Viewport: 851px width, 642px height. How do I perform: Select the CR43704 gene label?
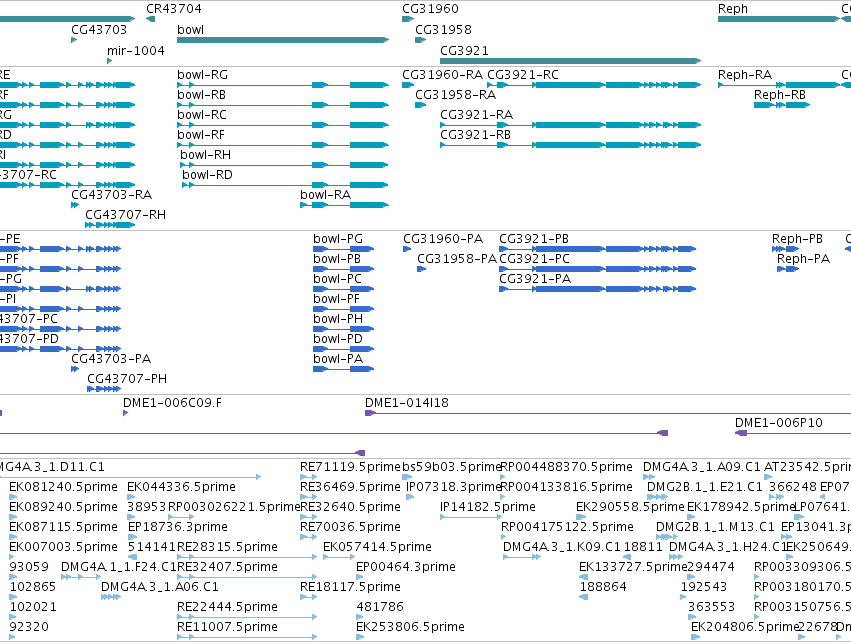(174, 9)
